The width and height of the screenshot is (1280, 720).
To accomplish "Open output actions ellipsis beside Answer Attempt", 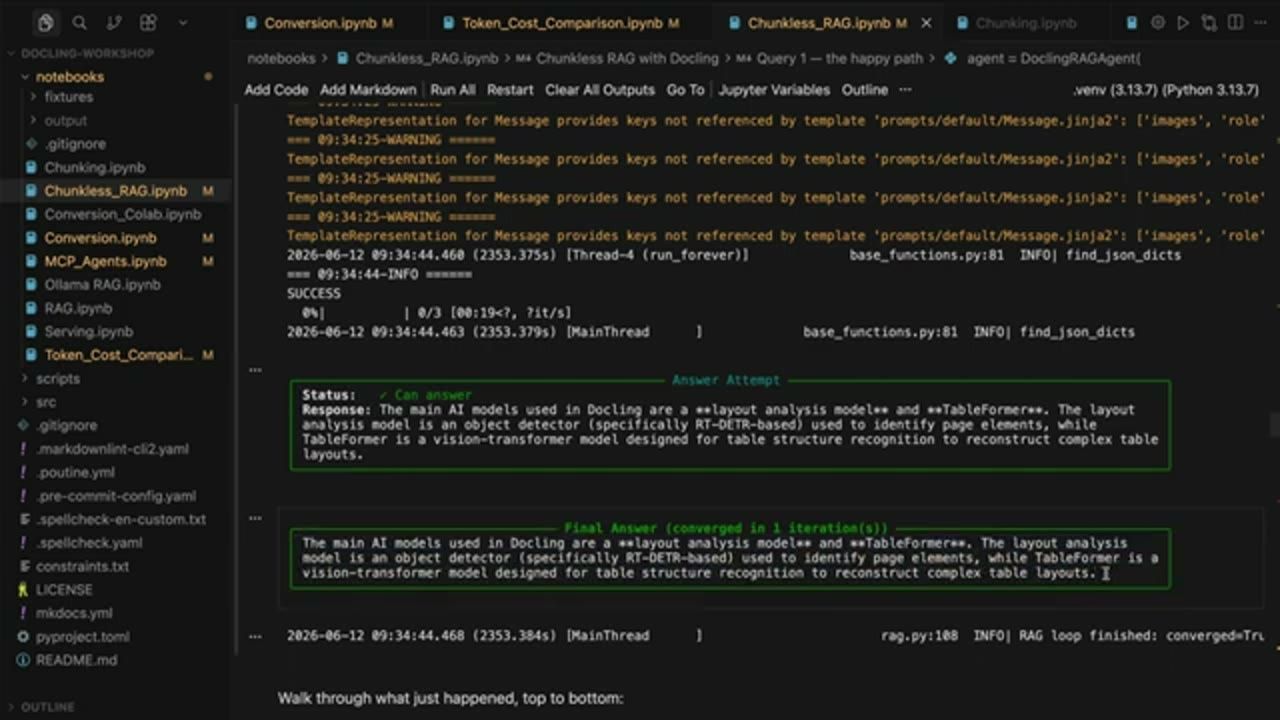I will tap(255, 370).
